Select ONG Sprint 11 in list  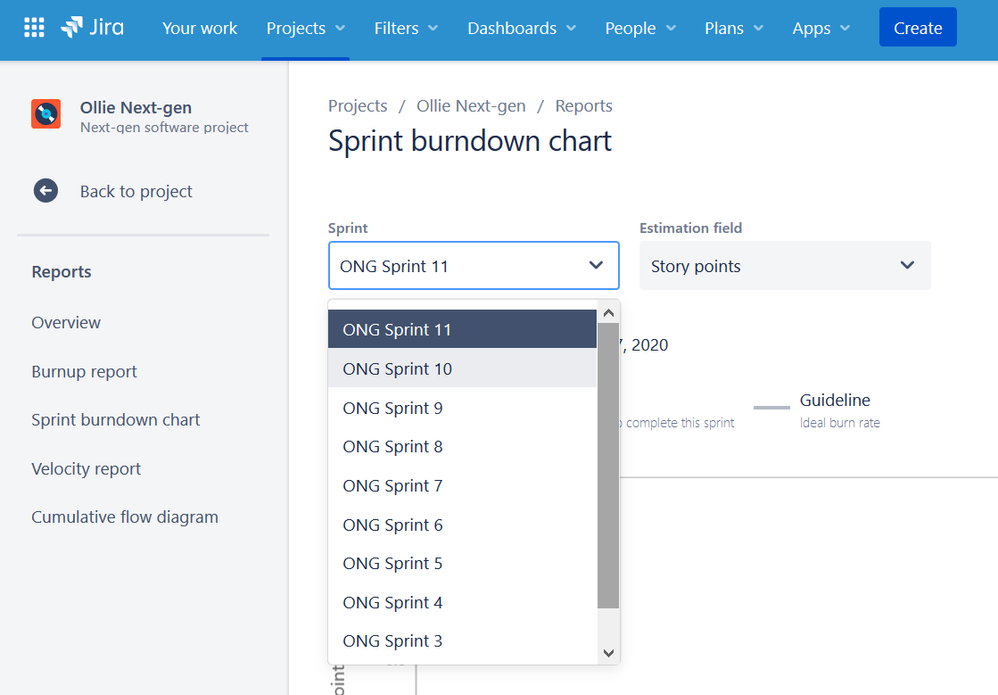pyautogui.click(x=462, y=329)
